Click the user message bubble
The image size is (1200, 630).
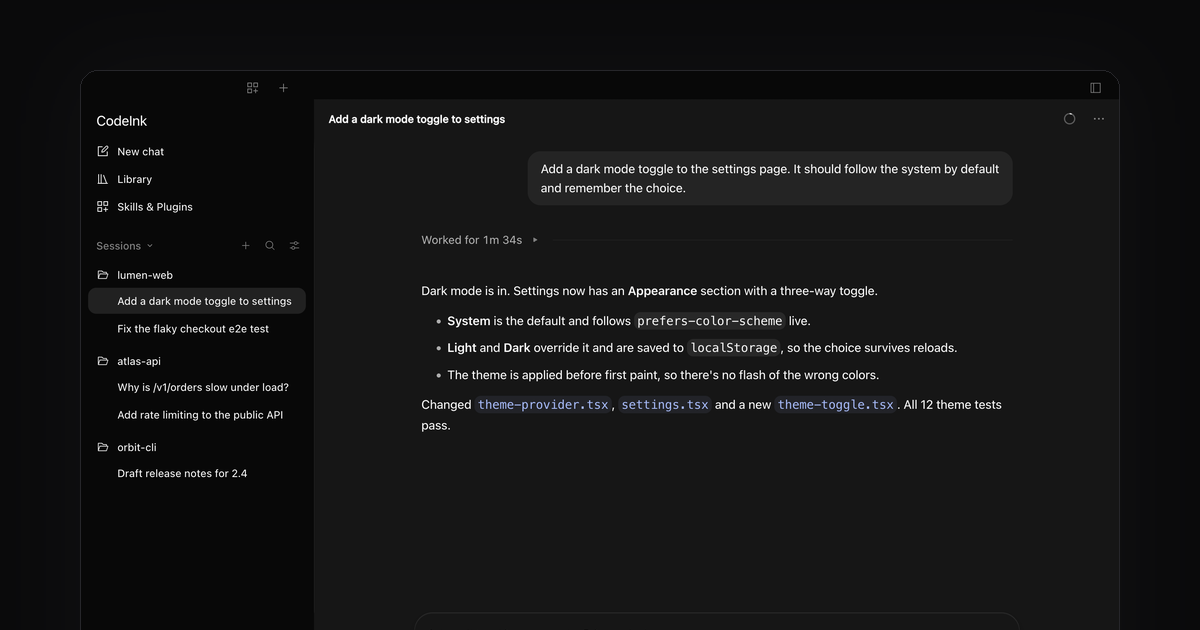(770, 179)
